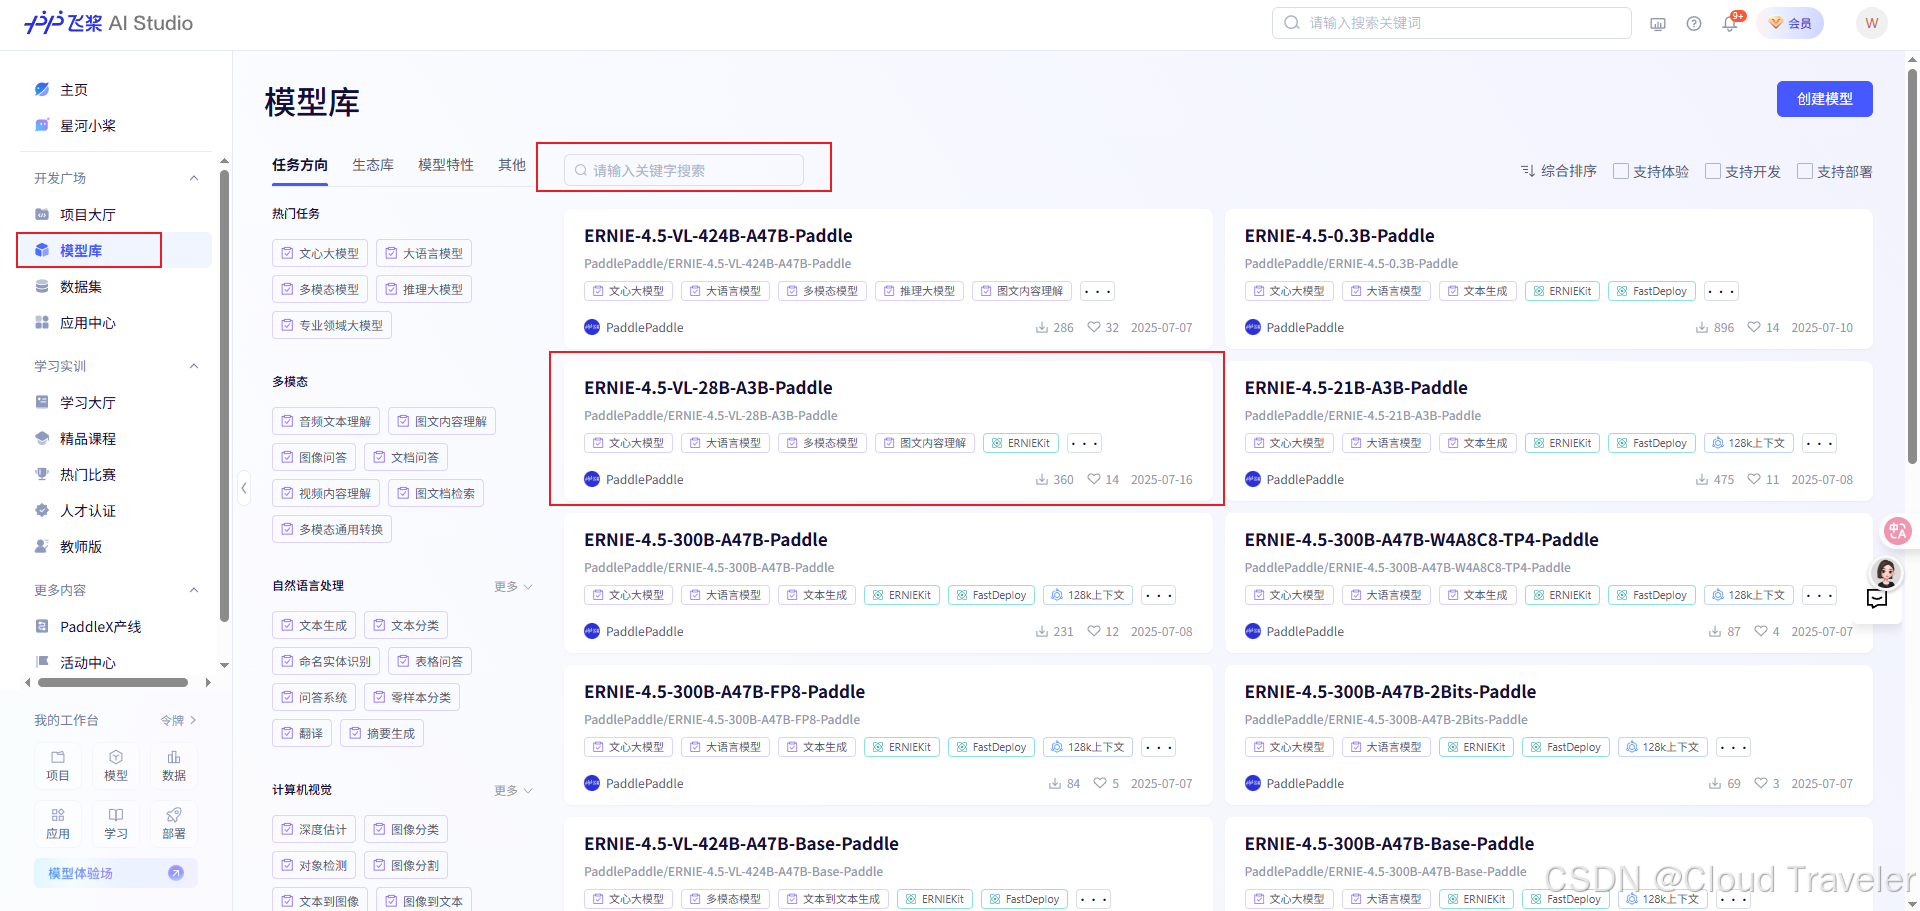
Task: Select the 文本分类 filter tag
Action: tap(406, 626)
